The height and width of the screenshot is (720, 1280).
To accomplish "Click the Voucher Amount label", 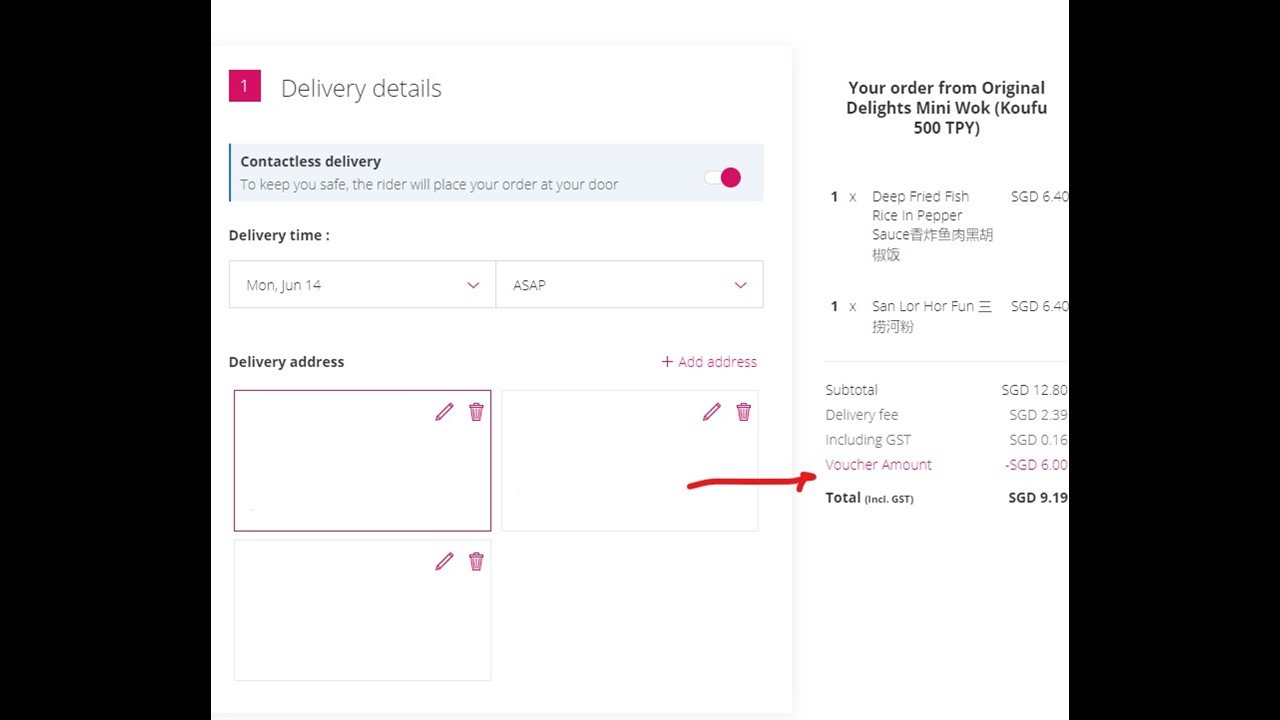I will pyautogui.click(x=878, y=465).
